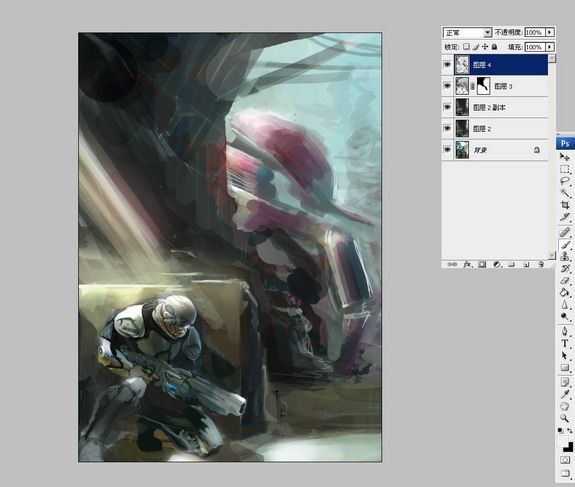The height and width of the screenshot is (487, 575).
Task: Toggle visibility of layer 3
Action: [x=447, y=86]
